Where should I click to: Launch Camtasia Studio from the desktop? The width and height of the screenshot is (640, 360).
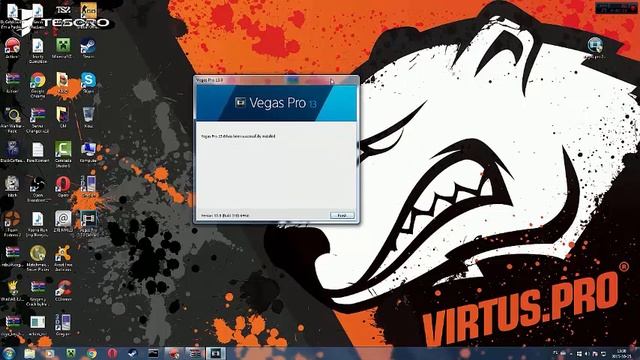point(63,154)
